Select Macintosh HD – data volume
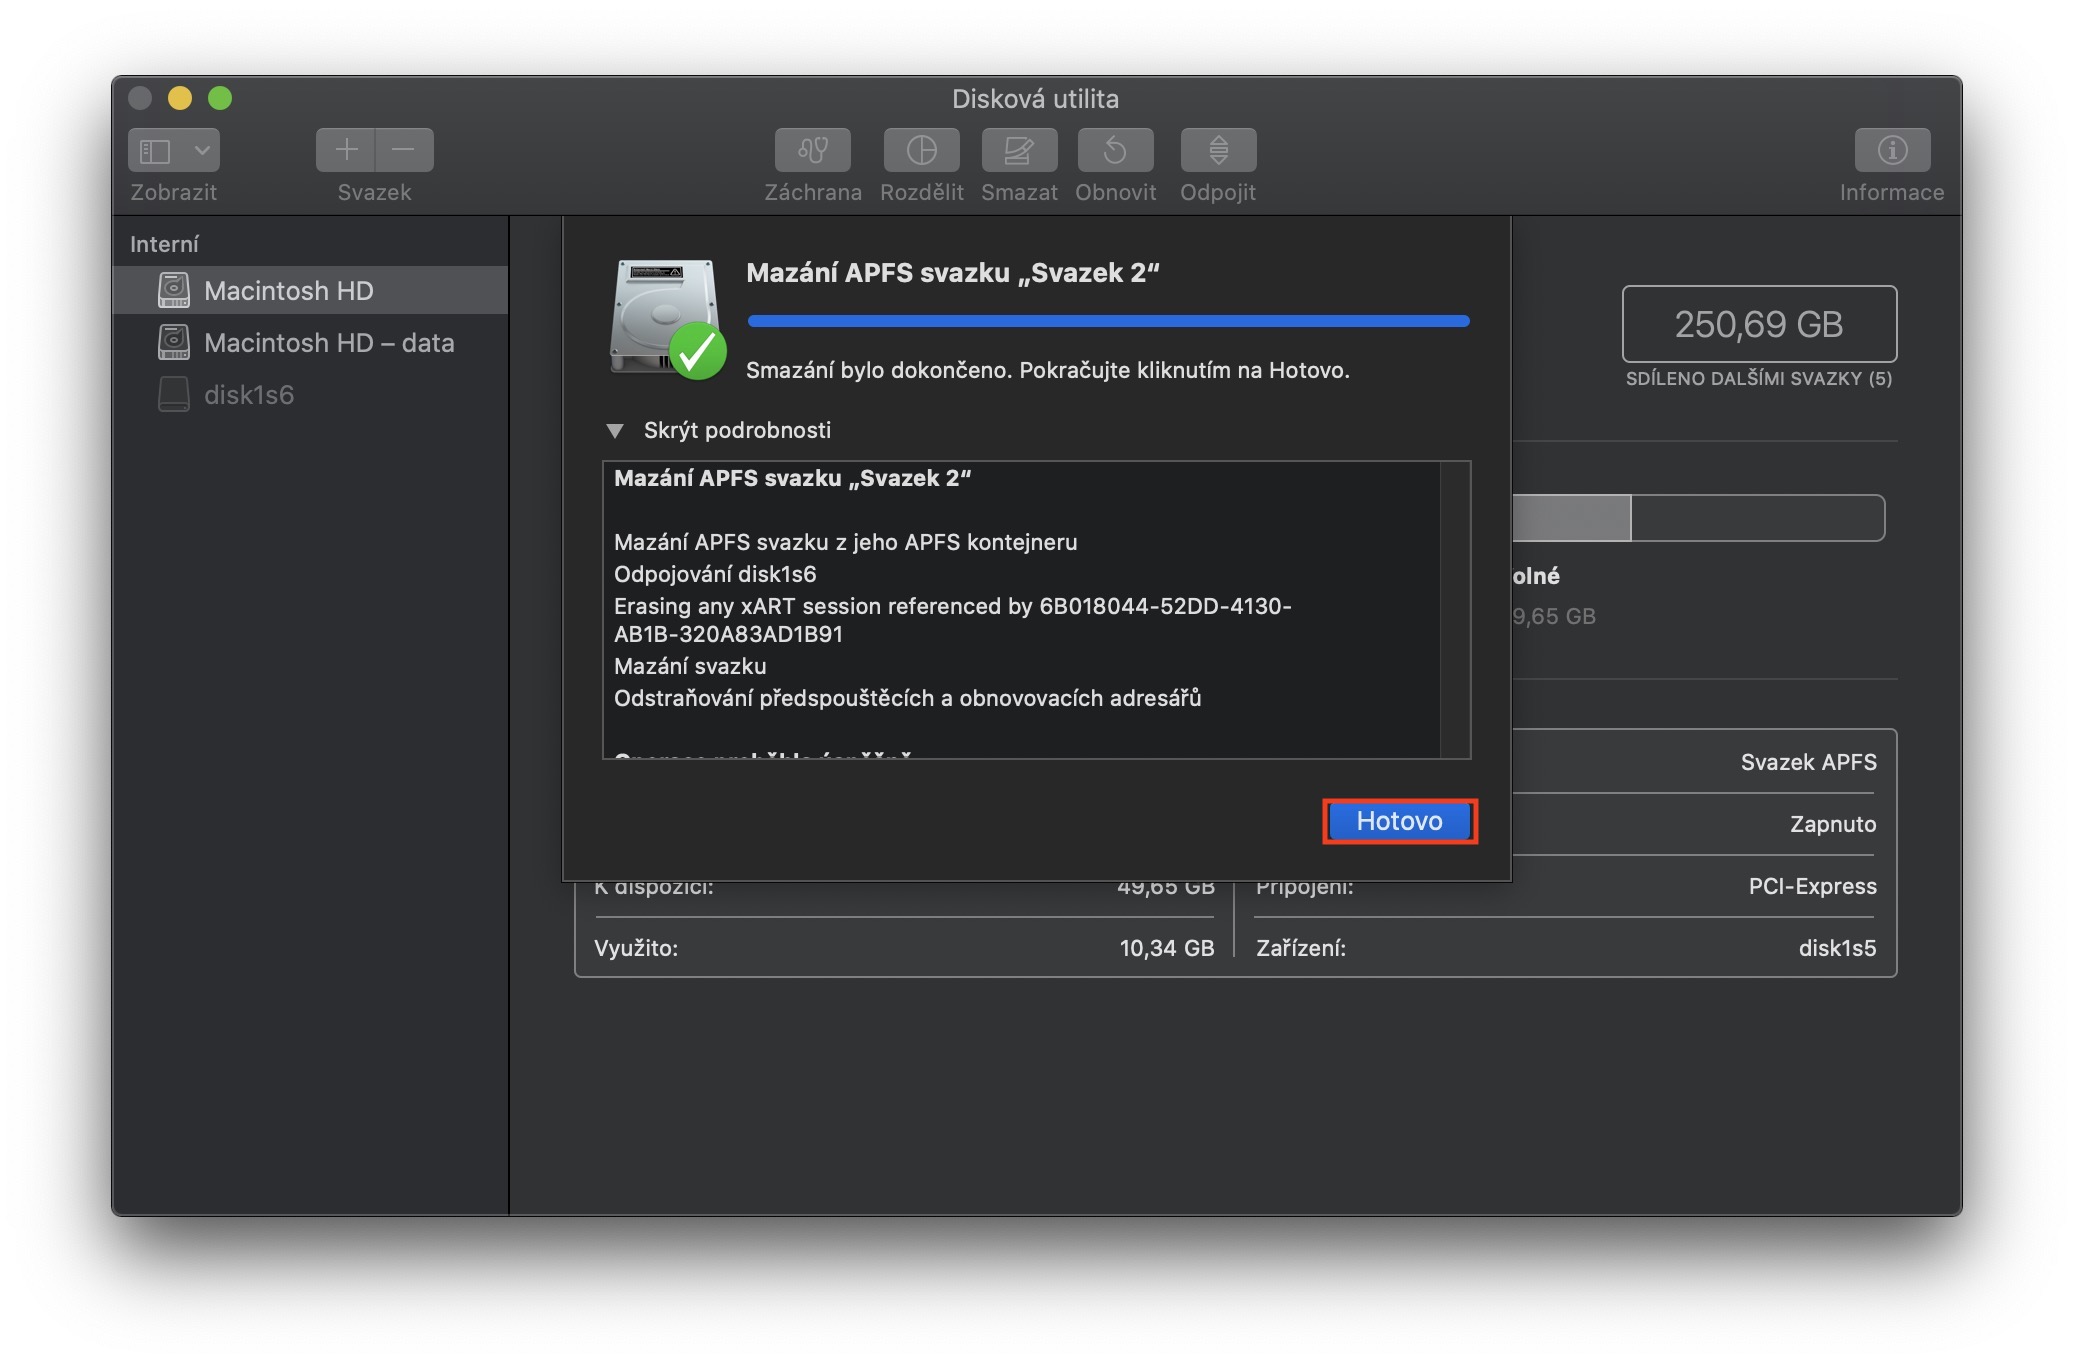Viewport: 2074px width, 1364px height. [x=328, y=343]
